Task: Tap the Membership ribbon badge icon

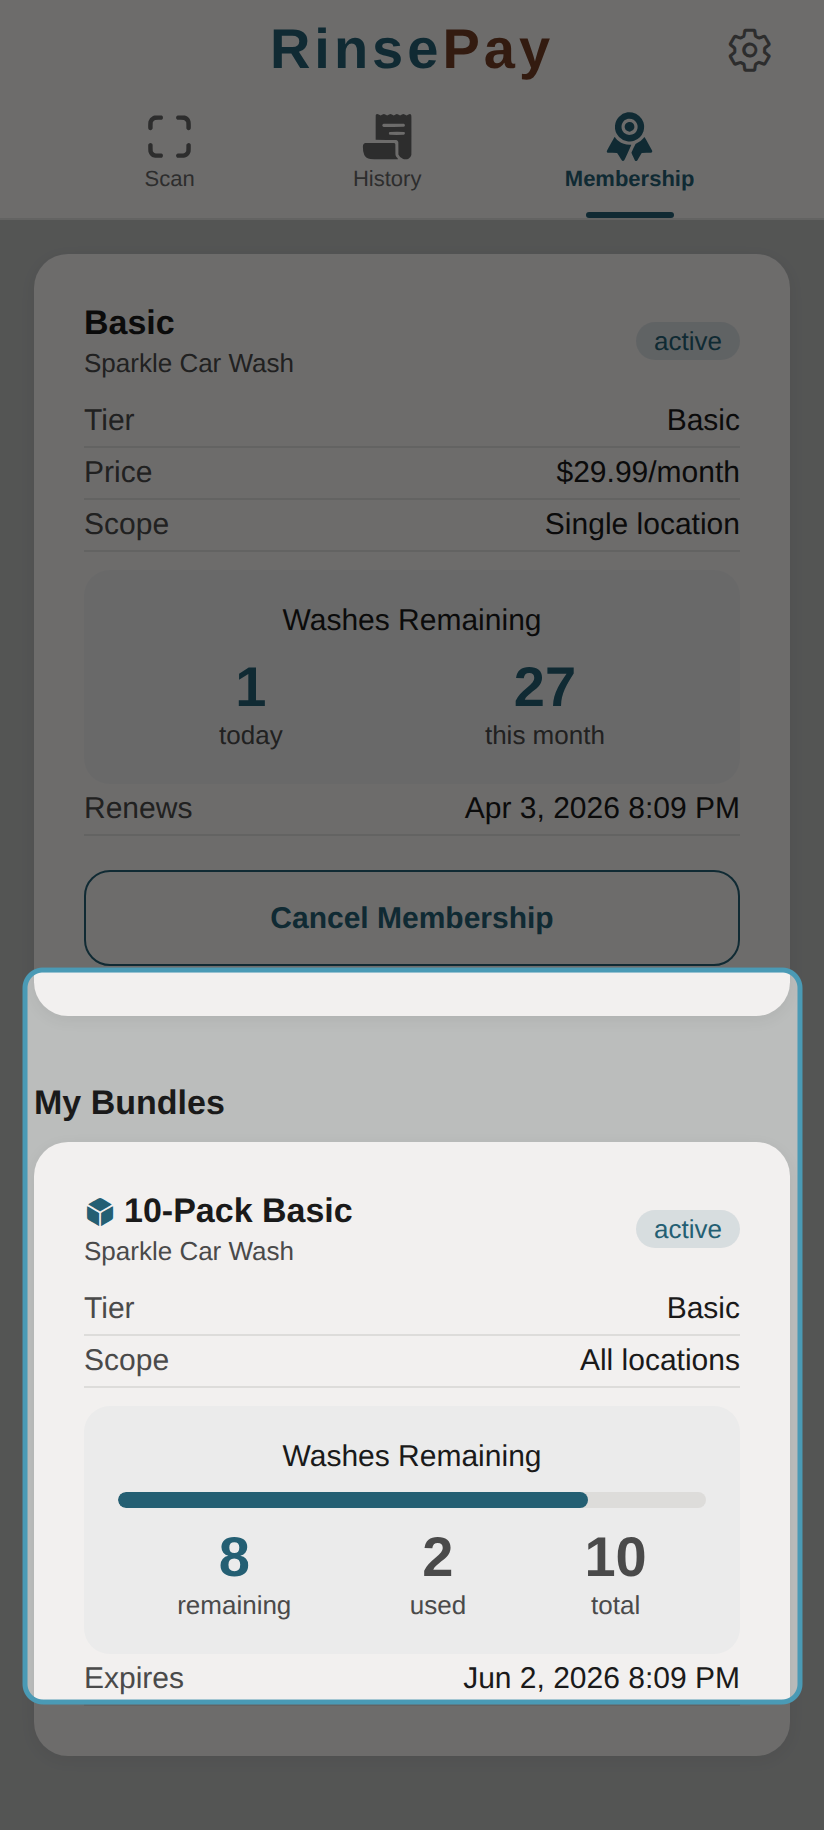Action: (629, 137)
